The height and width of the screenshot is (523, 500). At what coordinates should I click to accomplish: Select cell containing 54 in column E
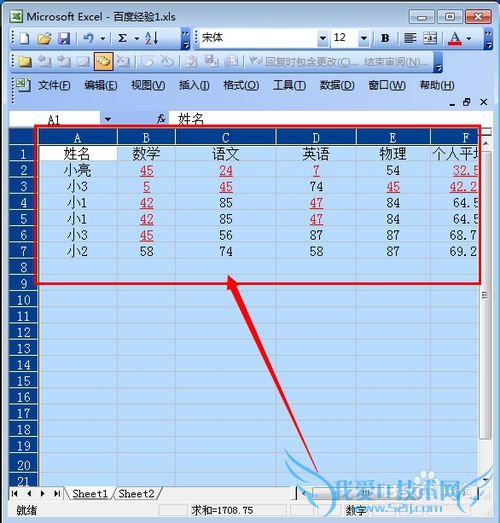coord(393,170)
